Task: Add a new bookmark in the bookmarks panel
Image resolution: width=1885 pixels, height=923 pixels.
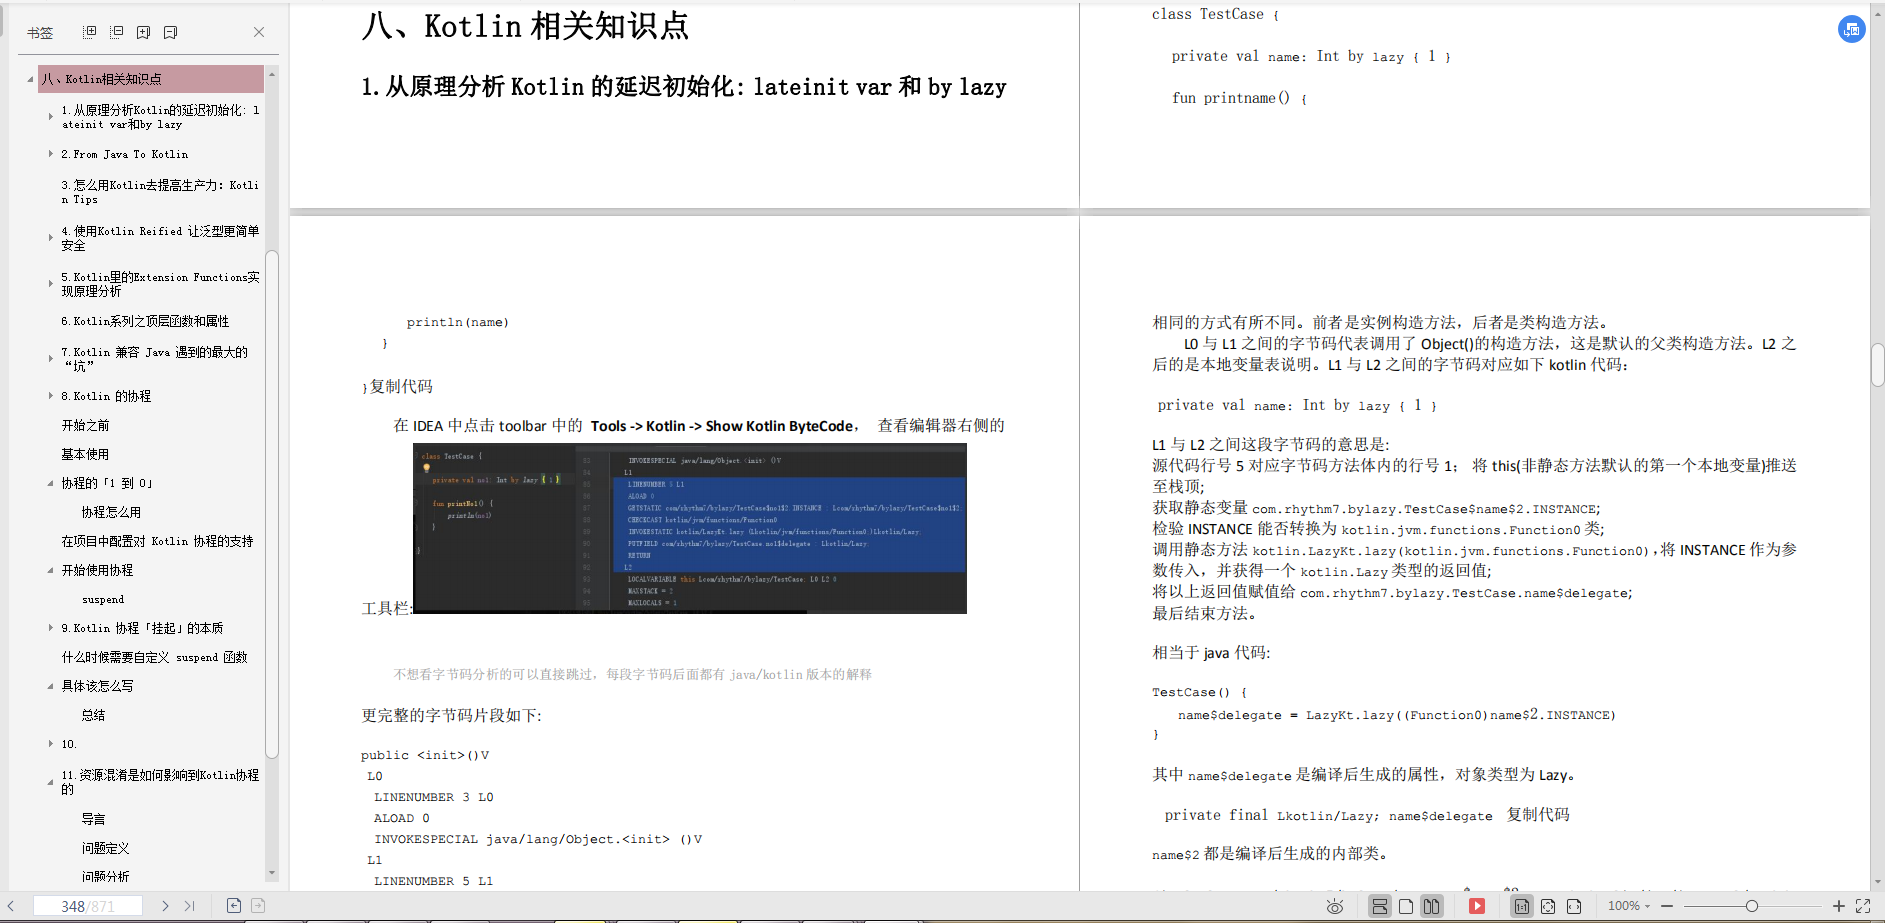Action: tap(143, 31)
